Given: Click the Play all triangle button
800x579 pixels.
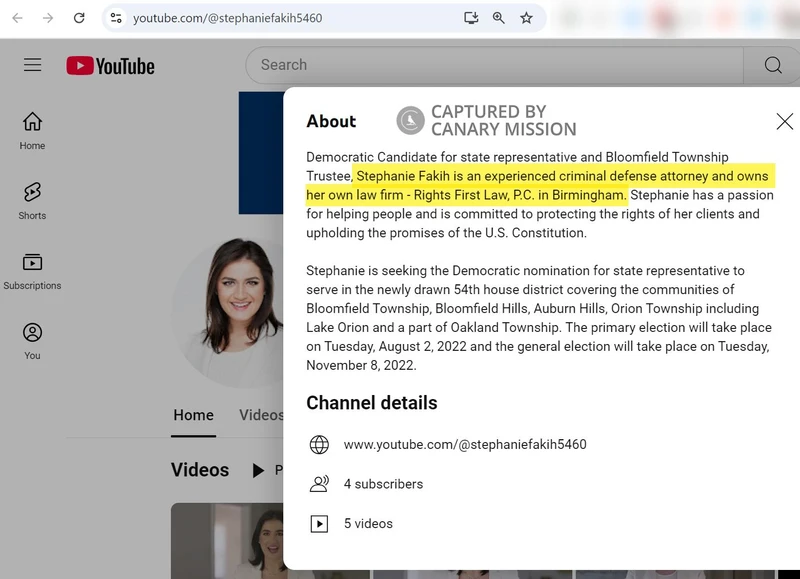Looking at the screenshot, I should (x=259, y=470).
